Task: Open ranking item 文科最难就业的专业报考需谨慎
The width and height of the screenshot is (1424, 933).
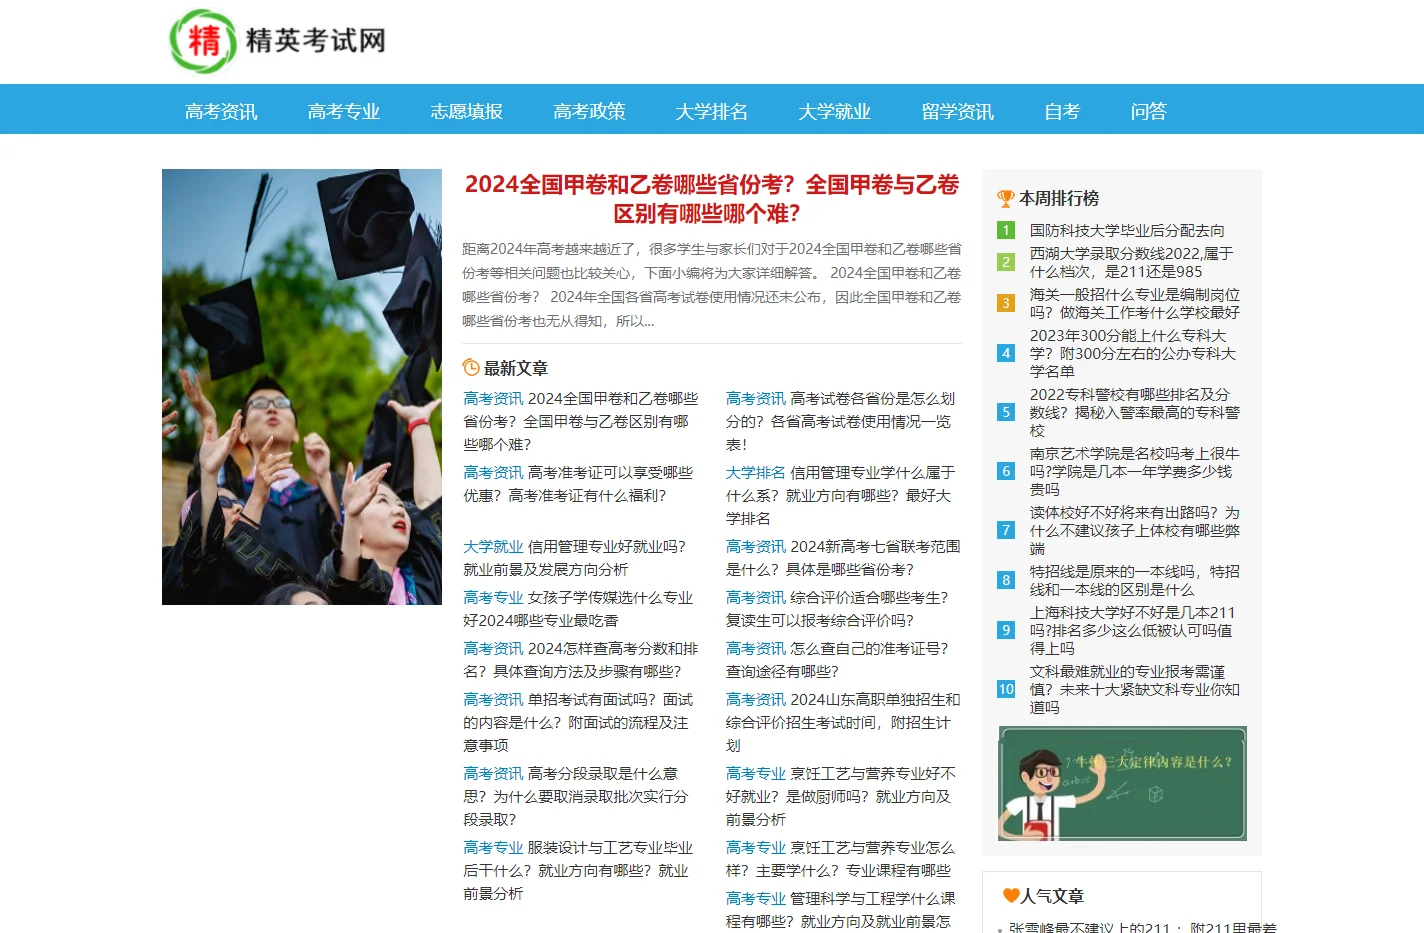Action: tap(1135, 689)
